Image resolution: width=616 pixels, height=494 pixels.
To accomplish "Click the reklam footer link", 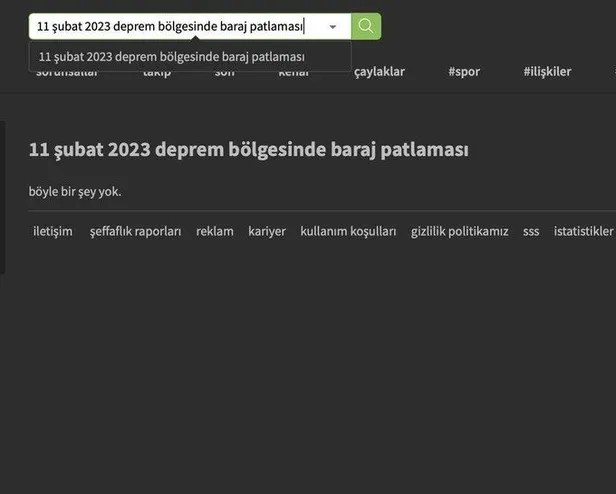I will coord(215,231).
